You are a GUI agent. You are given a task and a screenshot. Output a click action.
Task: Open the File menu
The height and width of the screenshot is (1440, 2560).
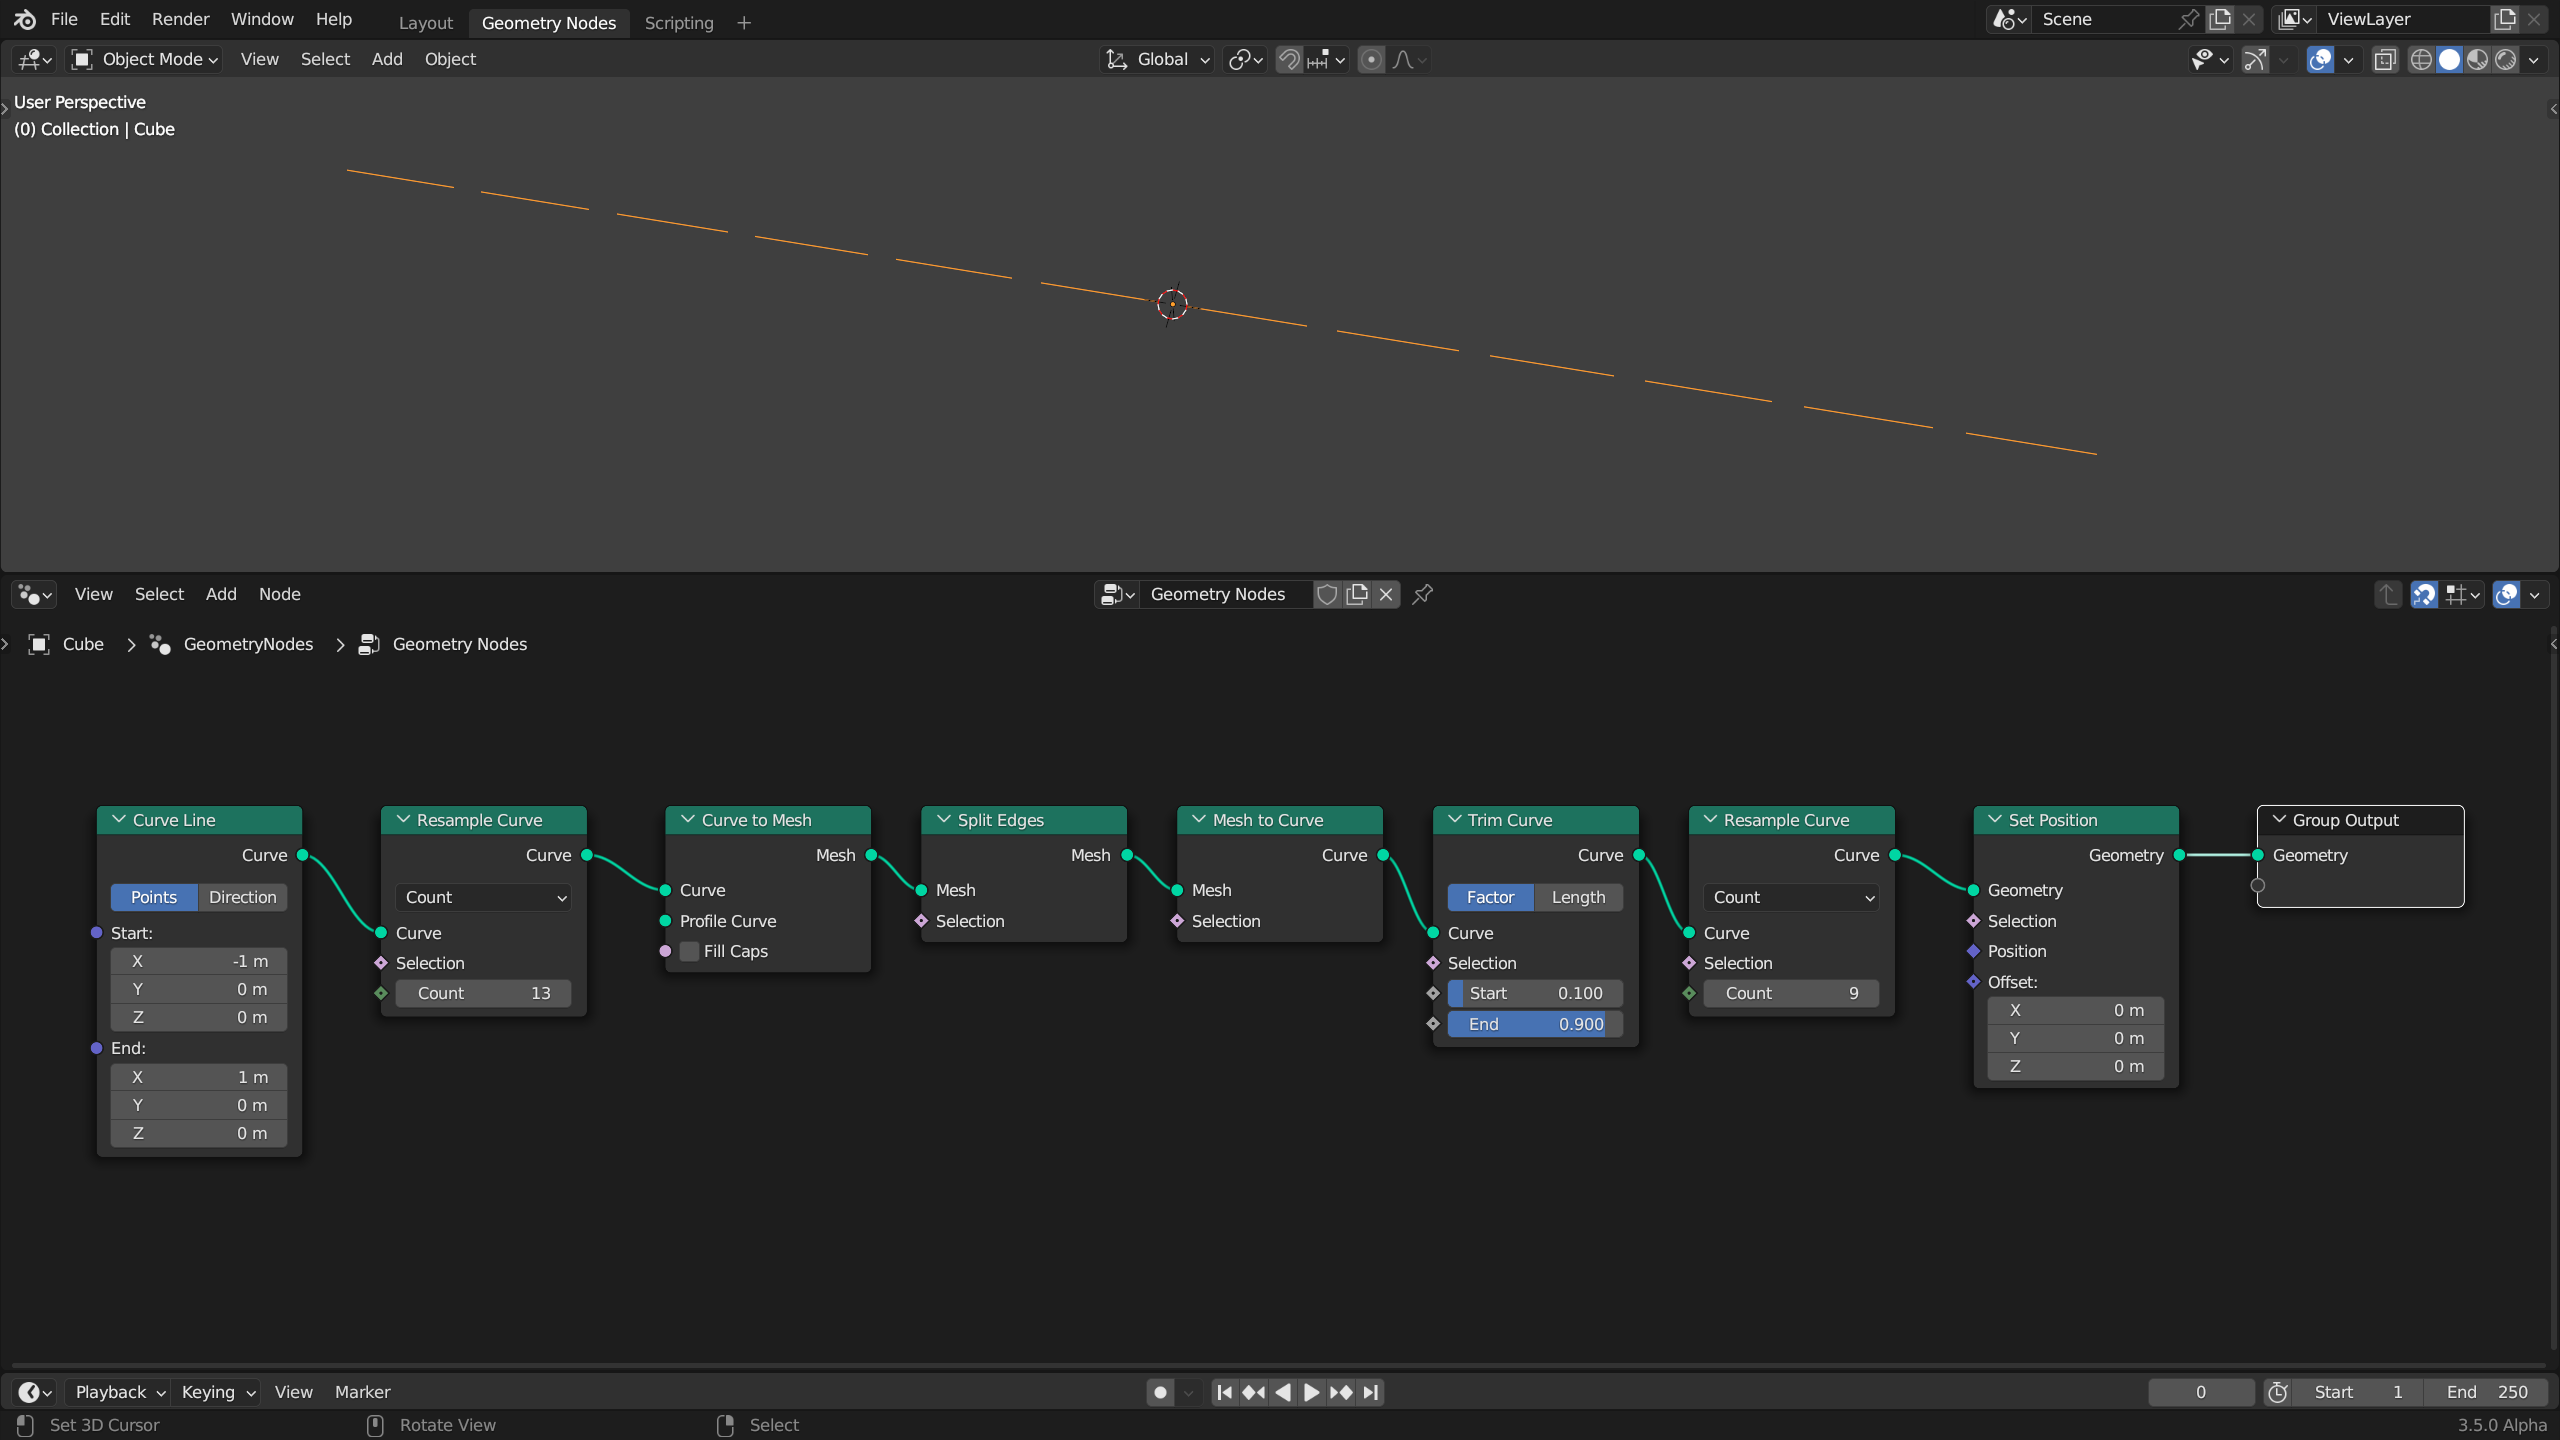tap(64, 19)
